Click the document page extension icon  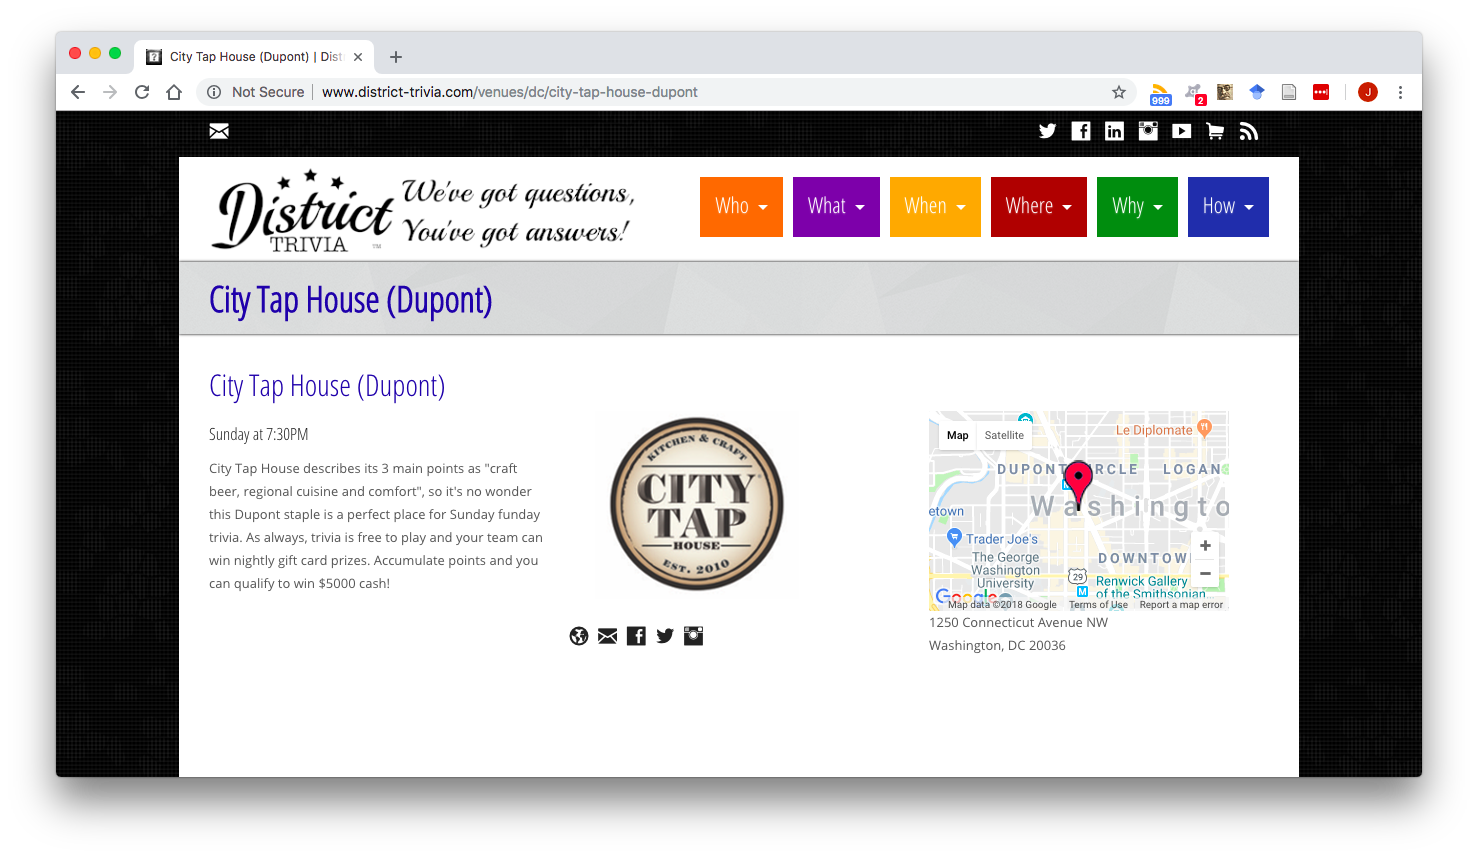[1289, 92]
